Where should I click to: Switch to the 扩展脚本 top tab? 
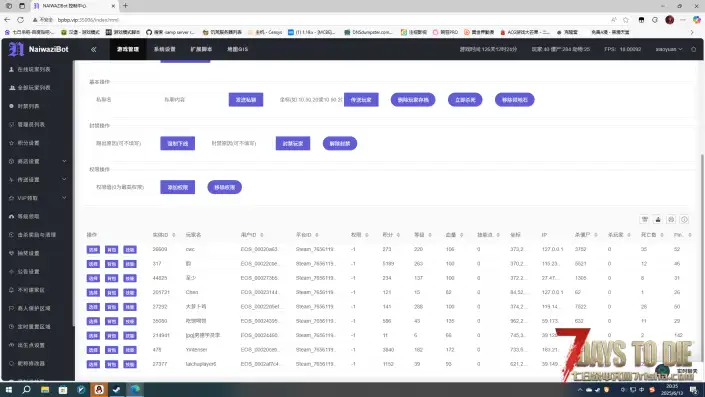tap(201, 49)
